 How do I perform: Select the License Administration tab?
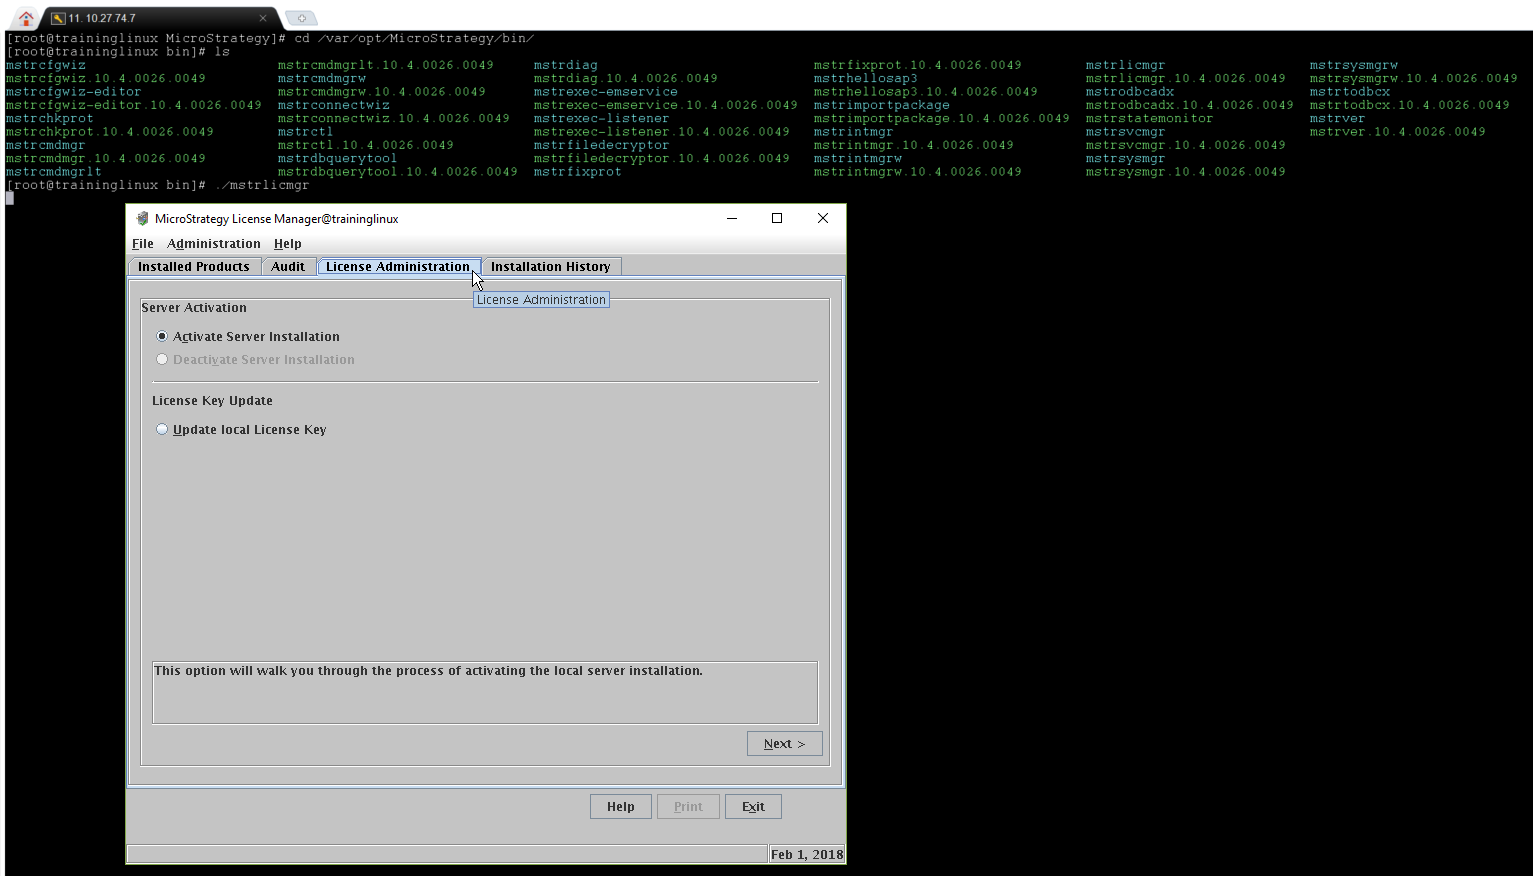point(397,266)
